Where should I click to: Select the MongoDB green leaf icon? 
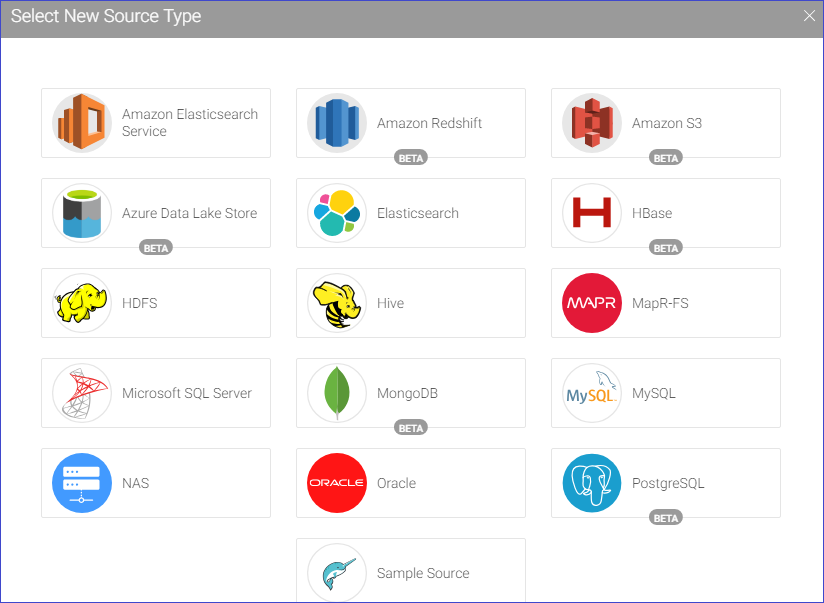[x=337, y=393]
